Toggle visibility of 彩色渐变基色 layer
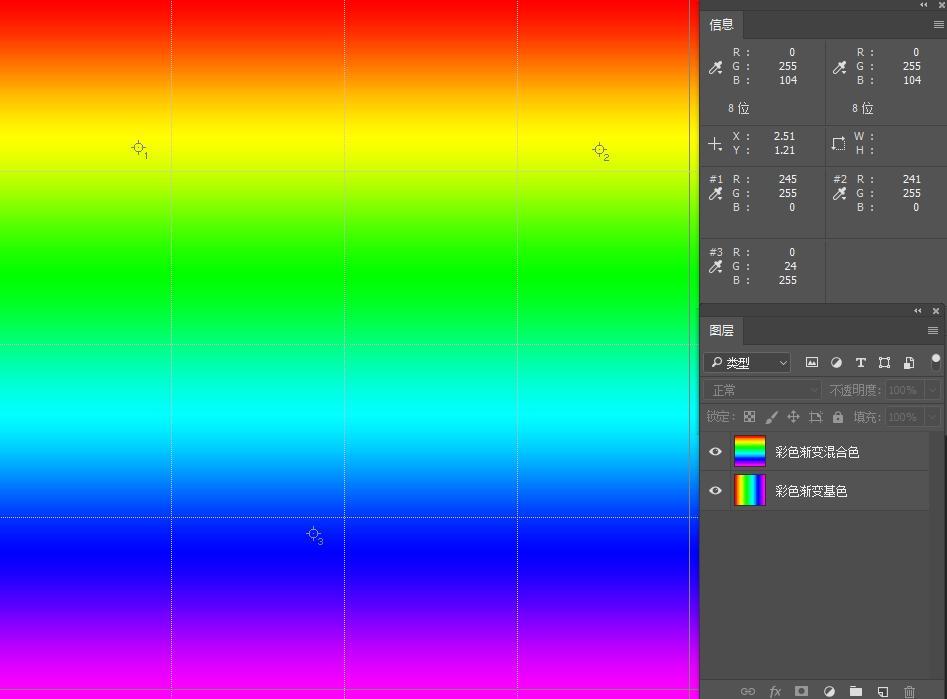 [715, 491]
